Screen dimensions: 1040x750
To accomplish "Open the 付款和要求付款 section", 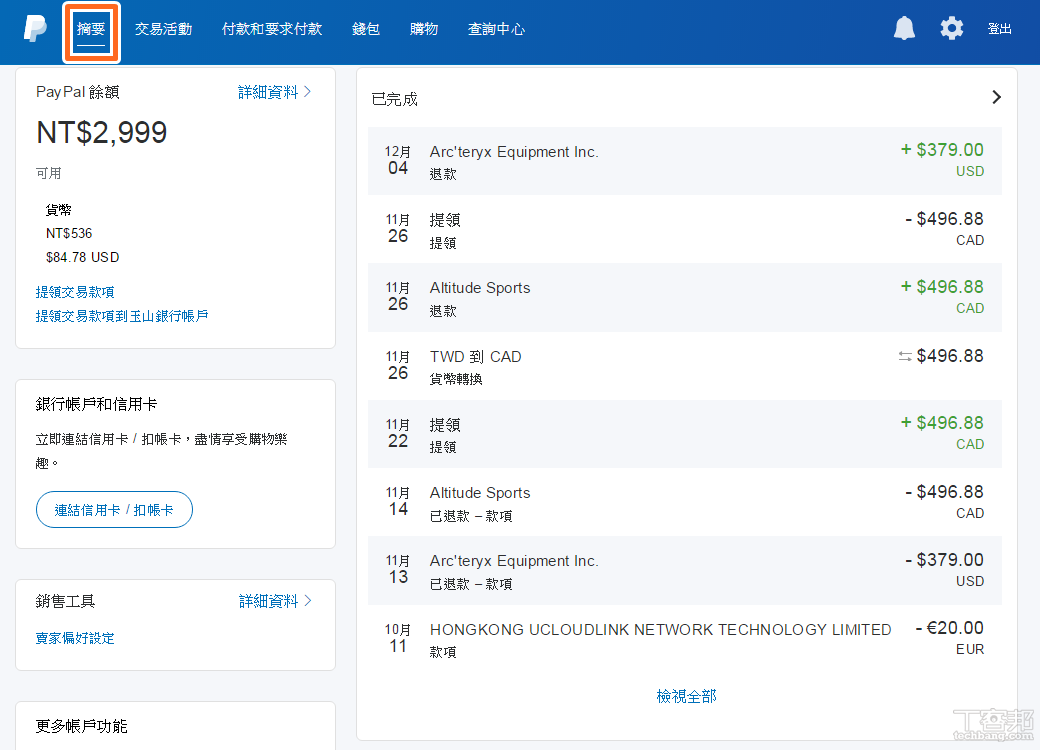I will [271, 29].
